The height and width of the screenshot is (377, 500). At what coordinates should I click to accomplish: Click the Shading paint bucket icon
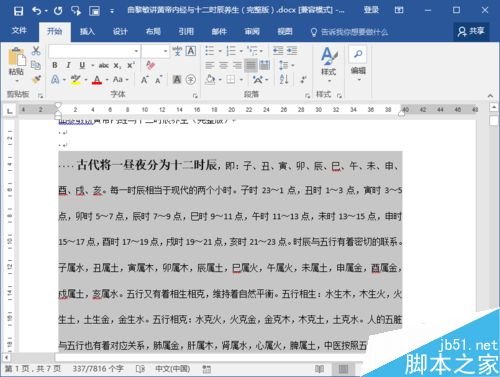coord(210,79)
